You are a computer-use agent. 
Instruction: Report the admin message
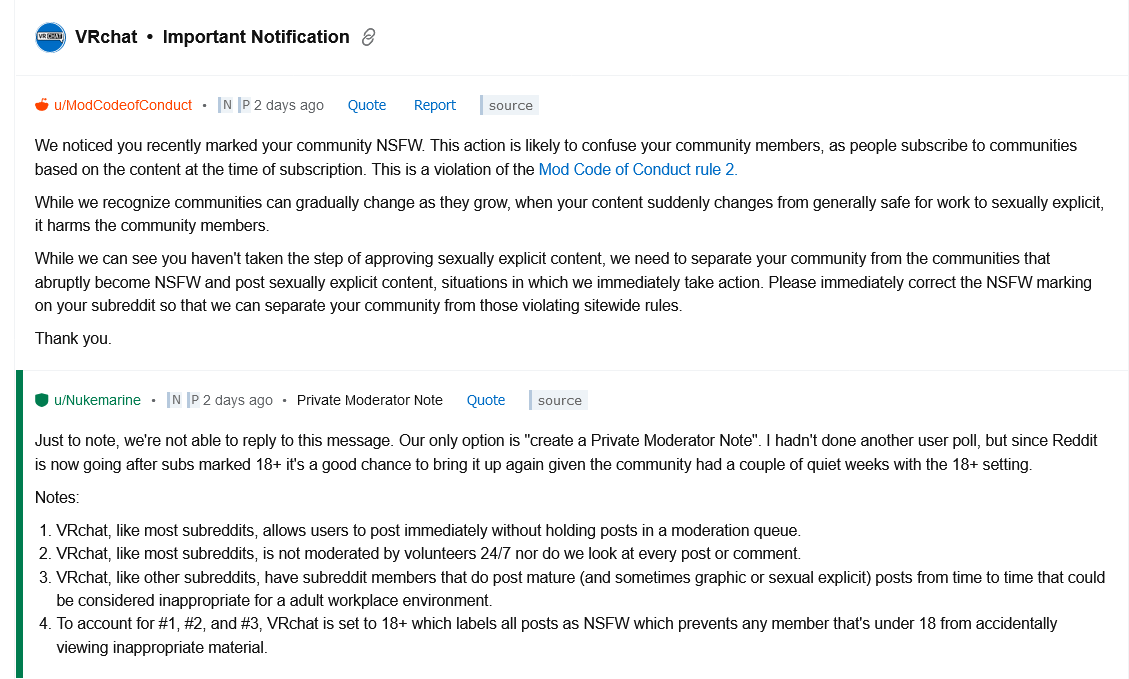(434, 104)
